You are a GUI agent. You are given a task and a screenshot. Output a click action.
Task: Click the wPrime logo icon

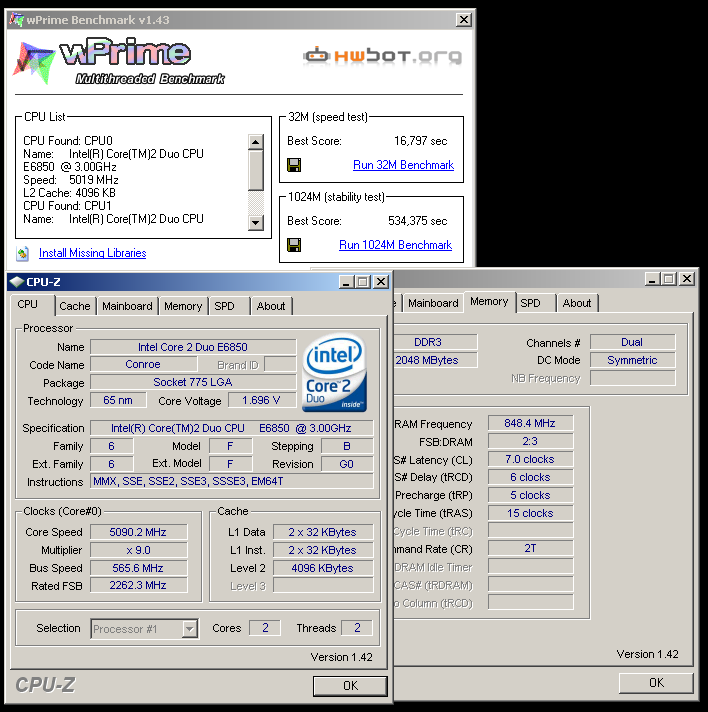point(34,62)
